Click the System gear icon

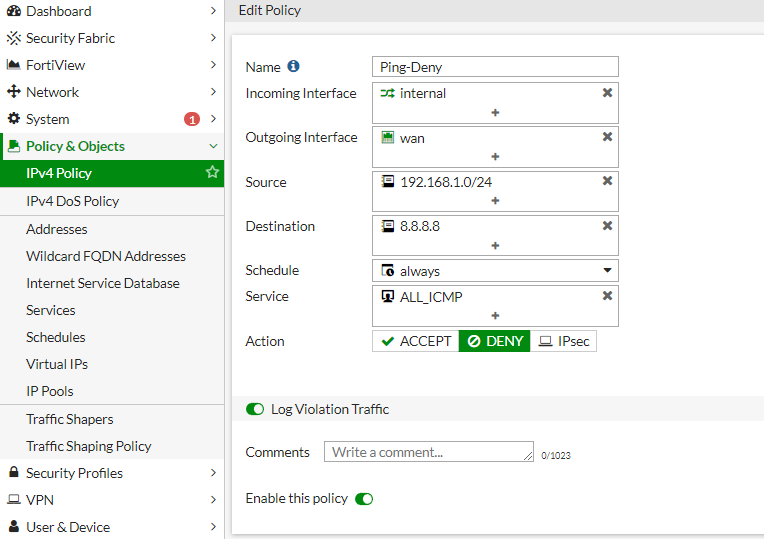(14, 118)
